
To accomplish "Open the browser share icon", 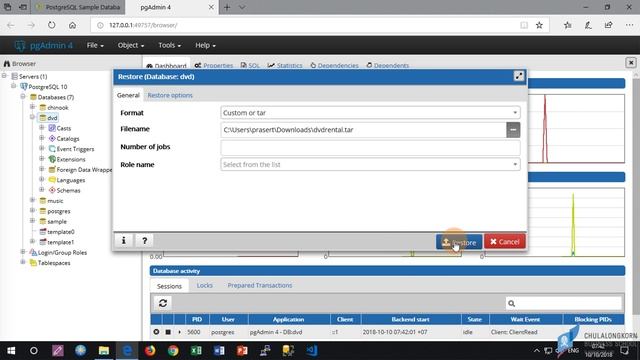I will pyautogui.click(x=608, y=25).
